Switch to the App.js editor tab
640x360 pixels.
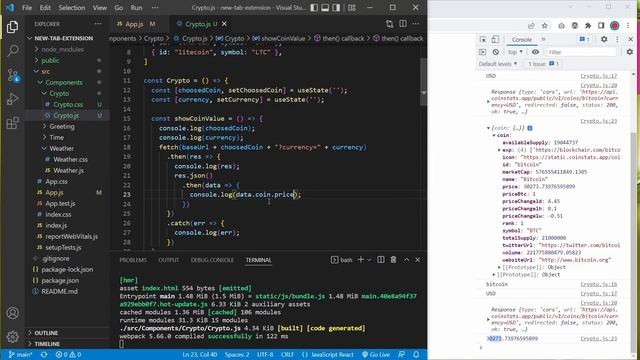(x=134, y=24)
